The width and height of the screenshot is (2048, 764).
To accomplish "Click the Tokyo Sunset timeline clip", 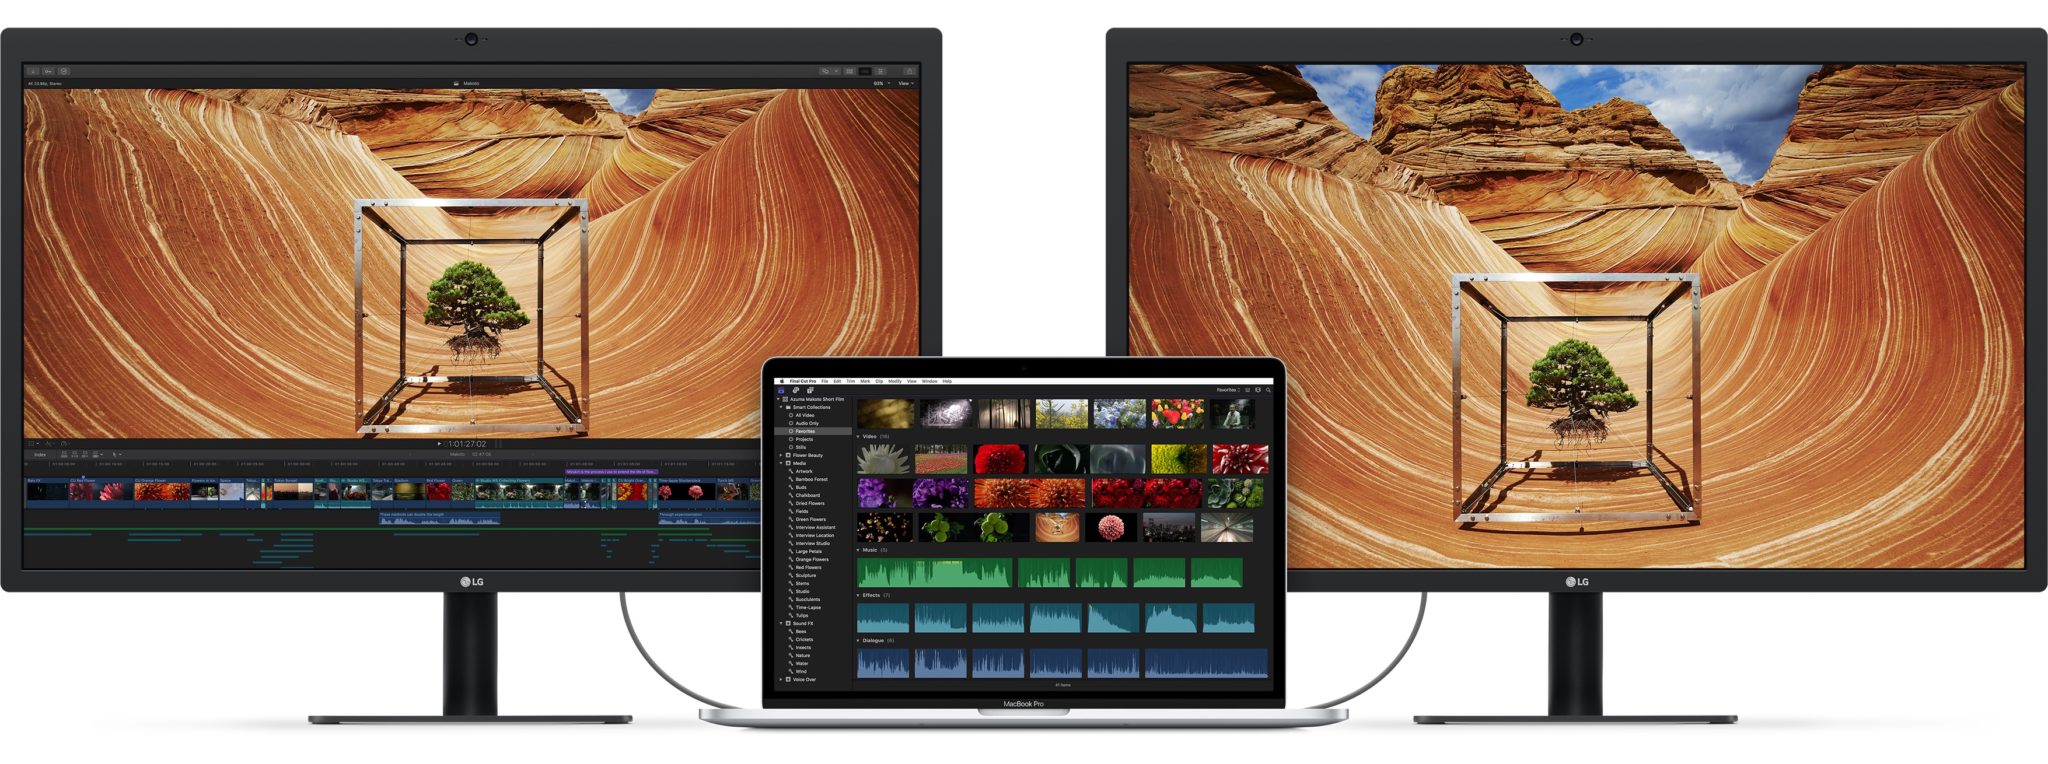I will 292,491.
